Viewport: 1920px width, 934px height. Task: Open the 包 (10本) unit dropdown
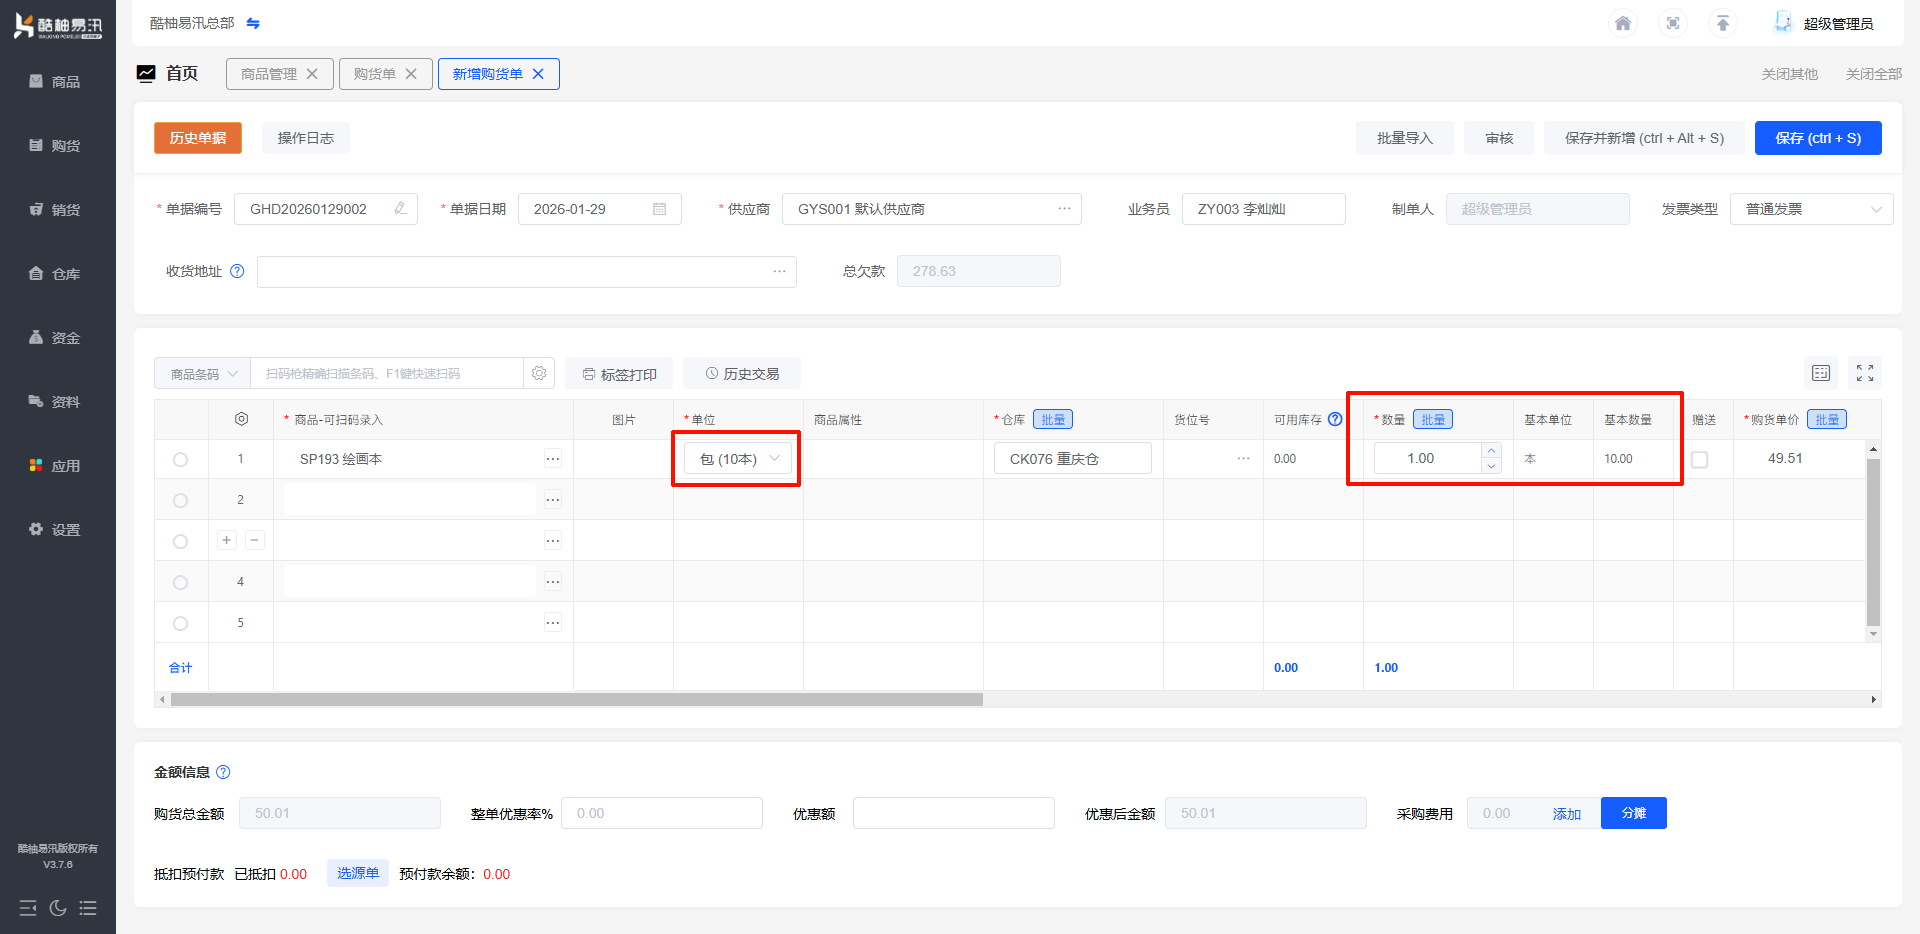(738, 459)
